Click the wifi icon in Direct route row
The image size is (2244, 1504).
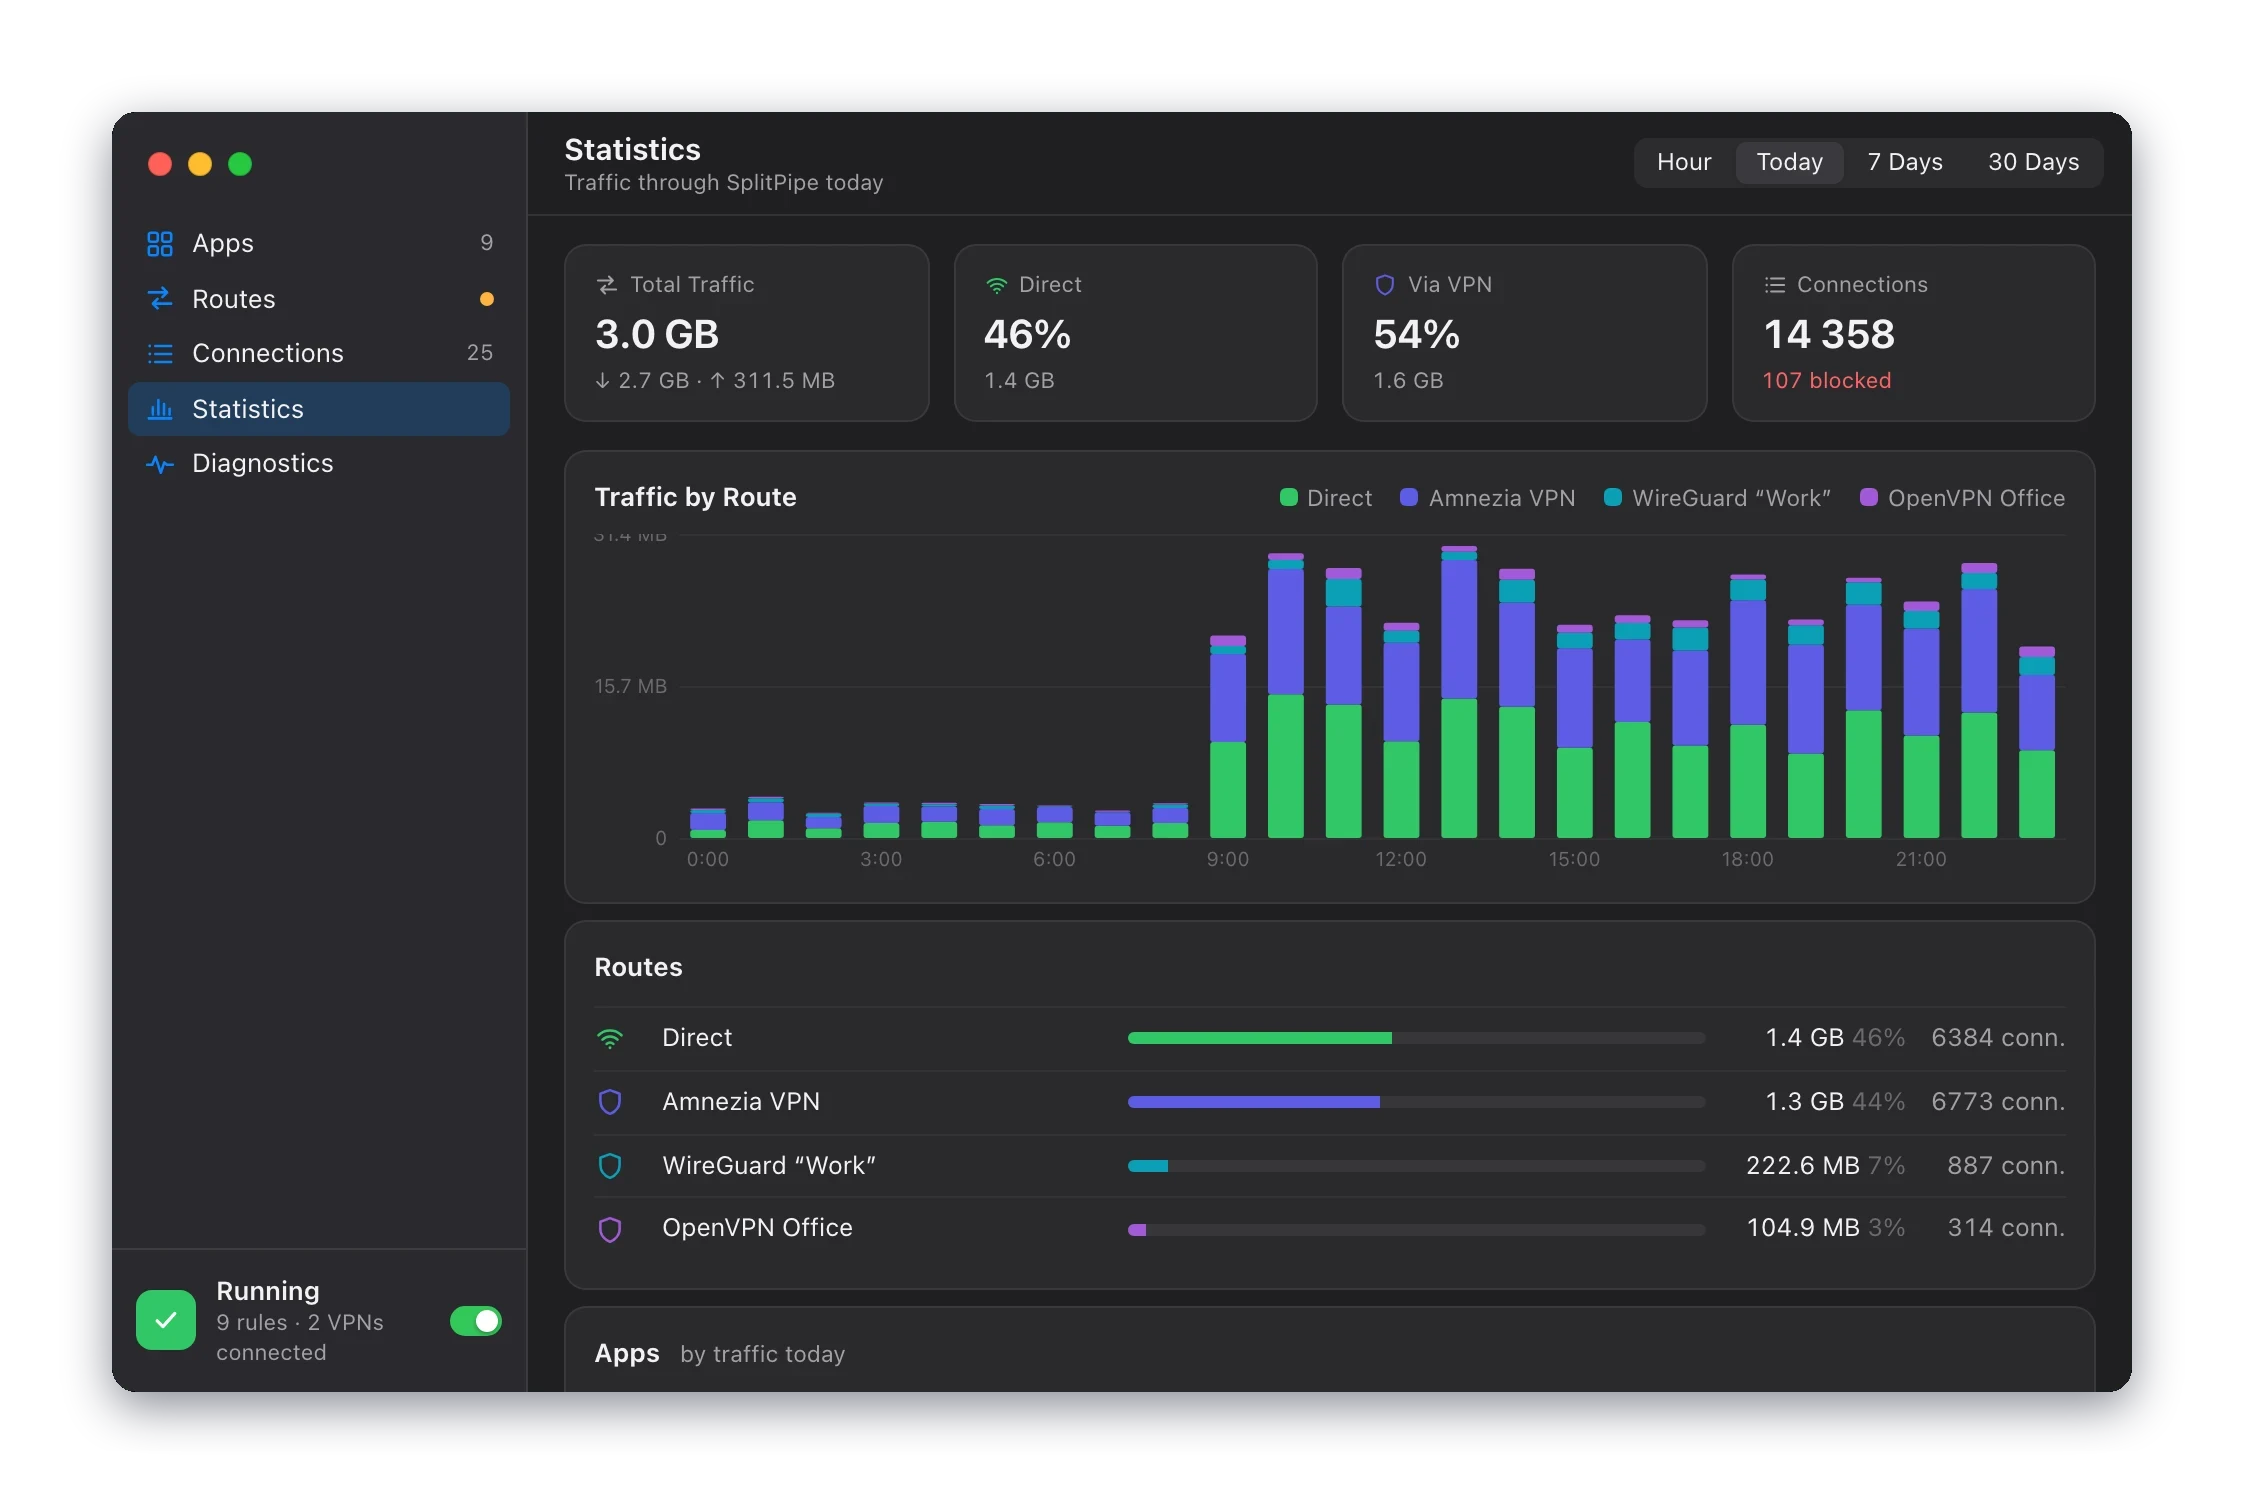pyautogui.click(x=610, y=1038)
